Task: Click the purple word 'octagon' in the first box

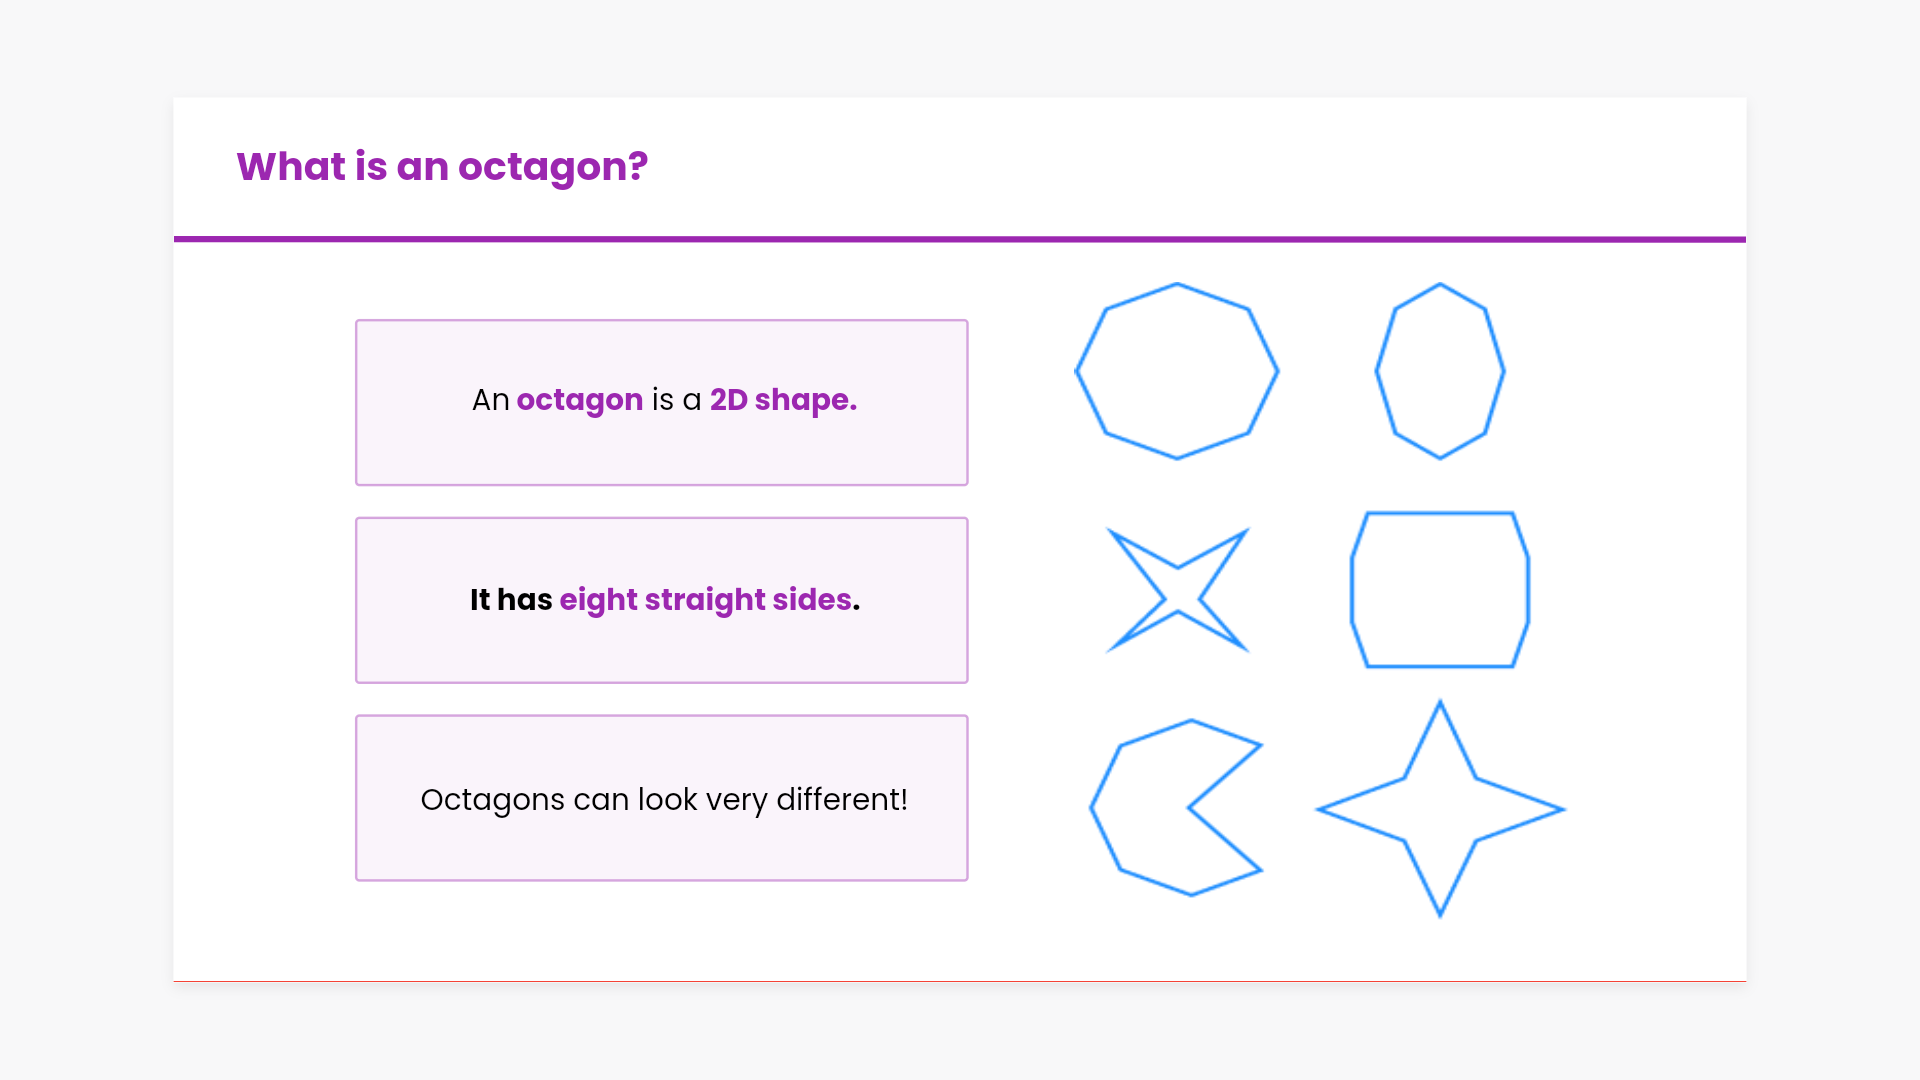Action: [580, 400]
